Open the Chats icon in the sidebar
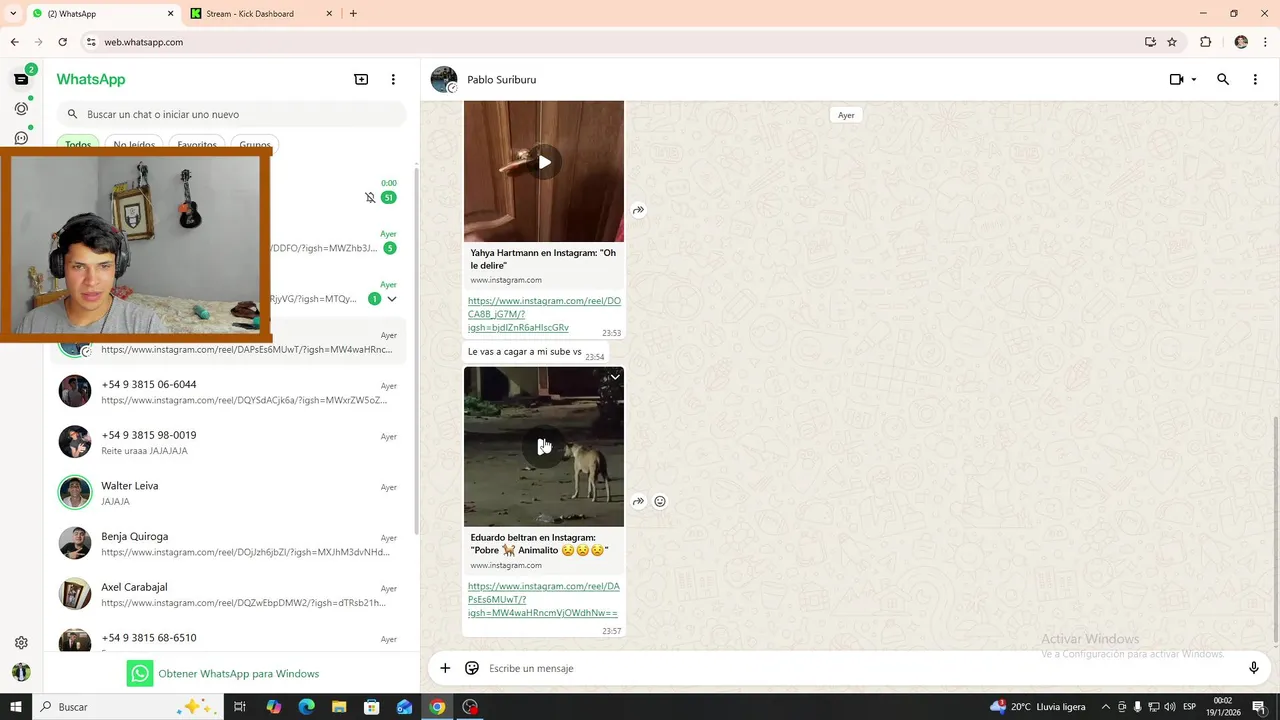 (x=21, y=79)
